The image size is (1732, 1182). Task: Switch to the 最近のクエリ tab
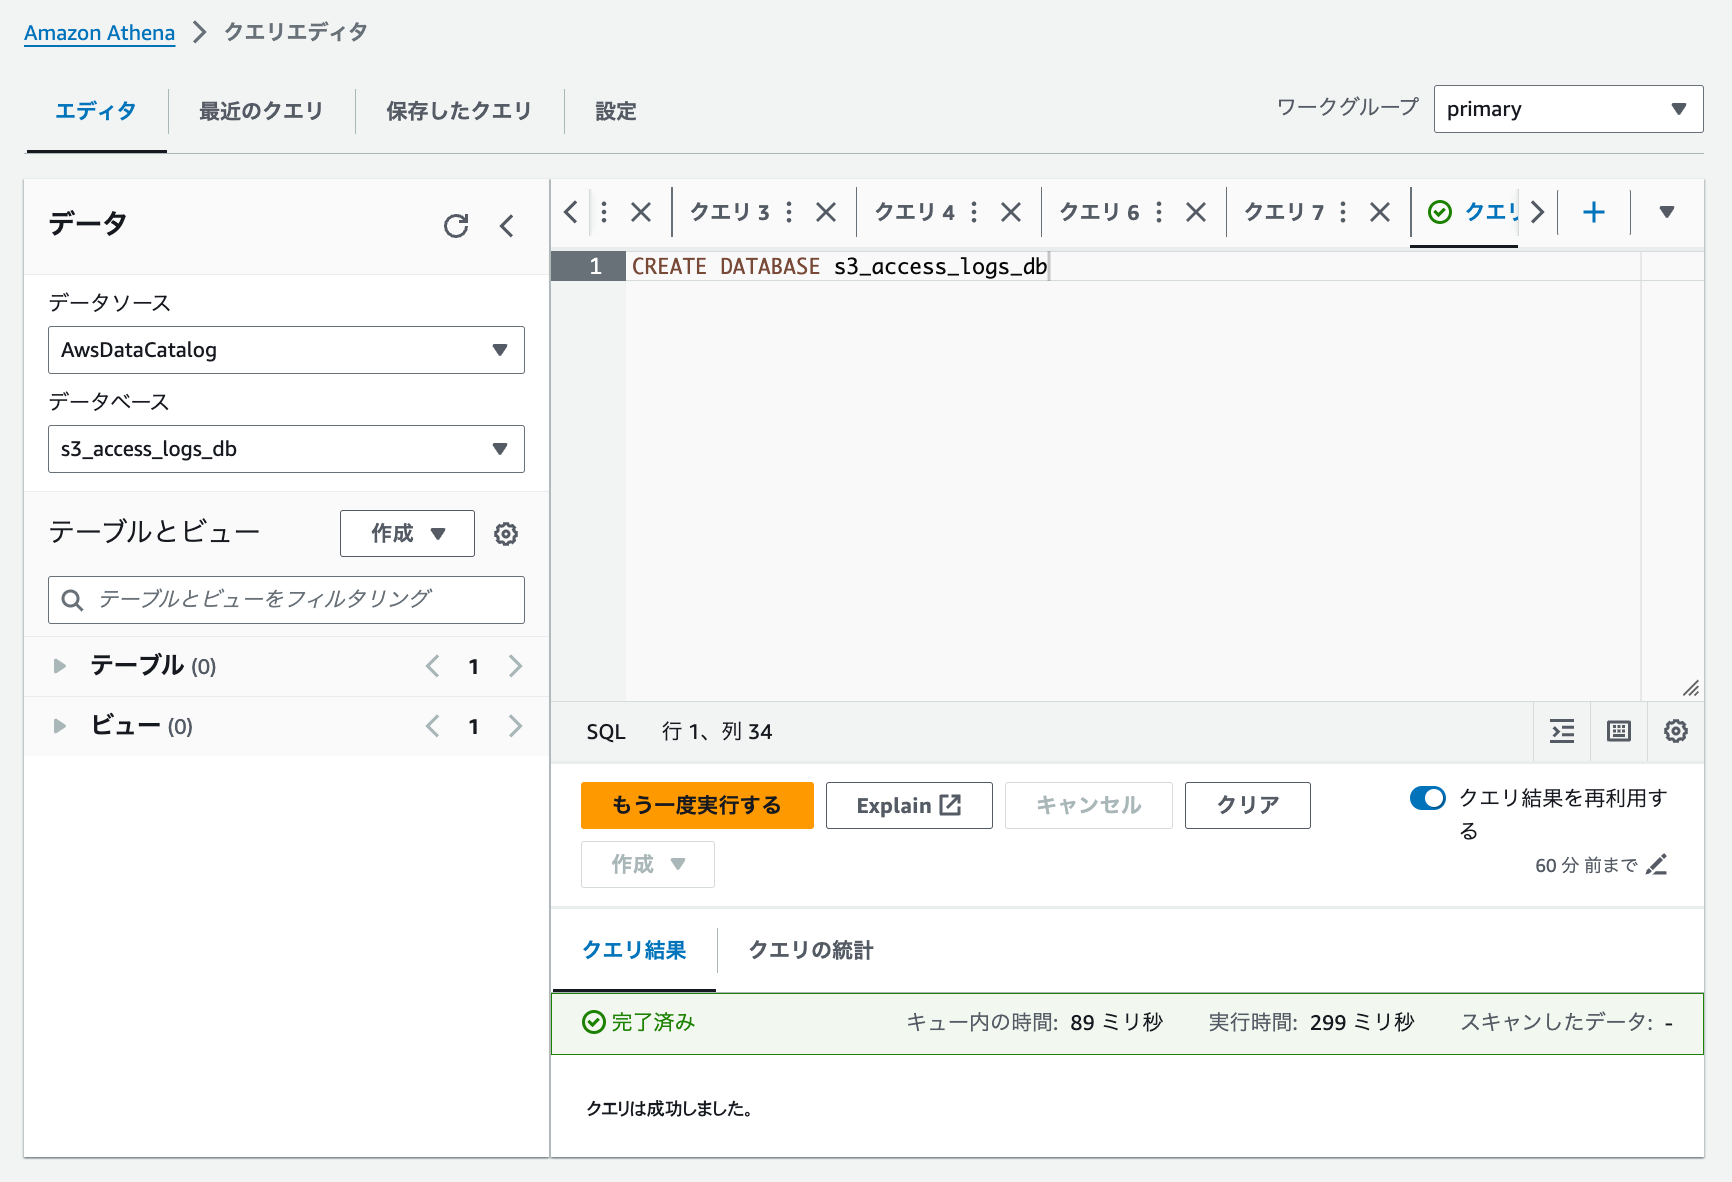coord(260,111)
